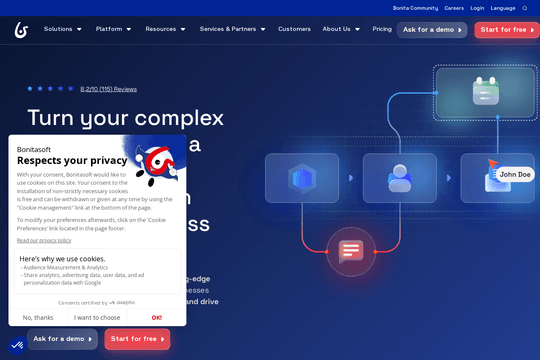The height and width of the screenshot is (360, 540).
Task: Click the navbar Start for free button
Action: coord(507,30)
